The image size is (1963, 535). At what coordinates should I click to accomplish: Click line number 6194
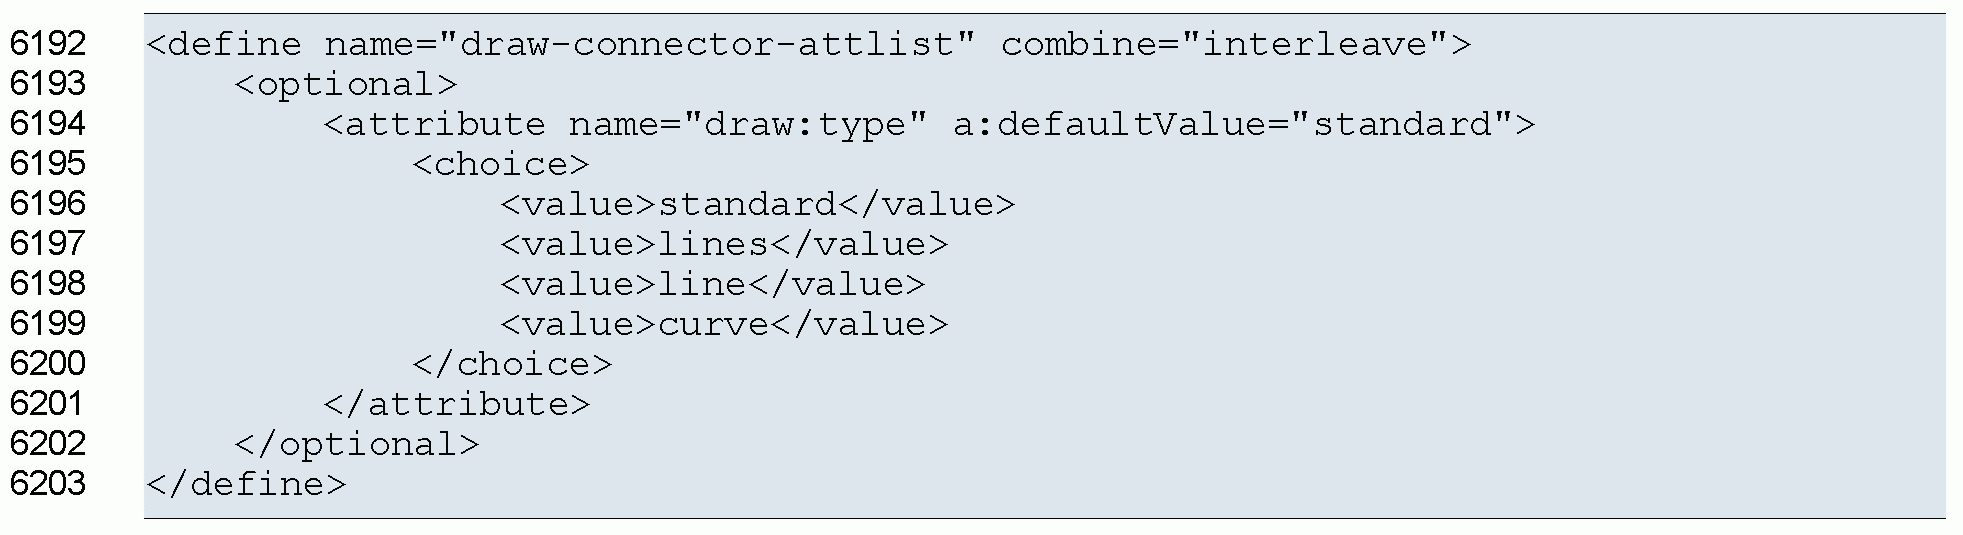click(48, 124)
